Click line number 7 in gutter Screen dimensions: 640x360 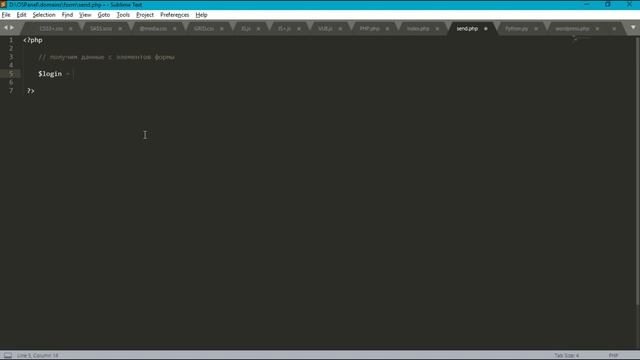11,91
